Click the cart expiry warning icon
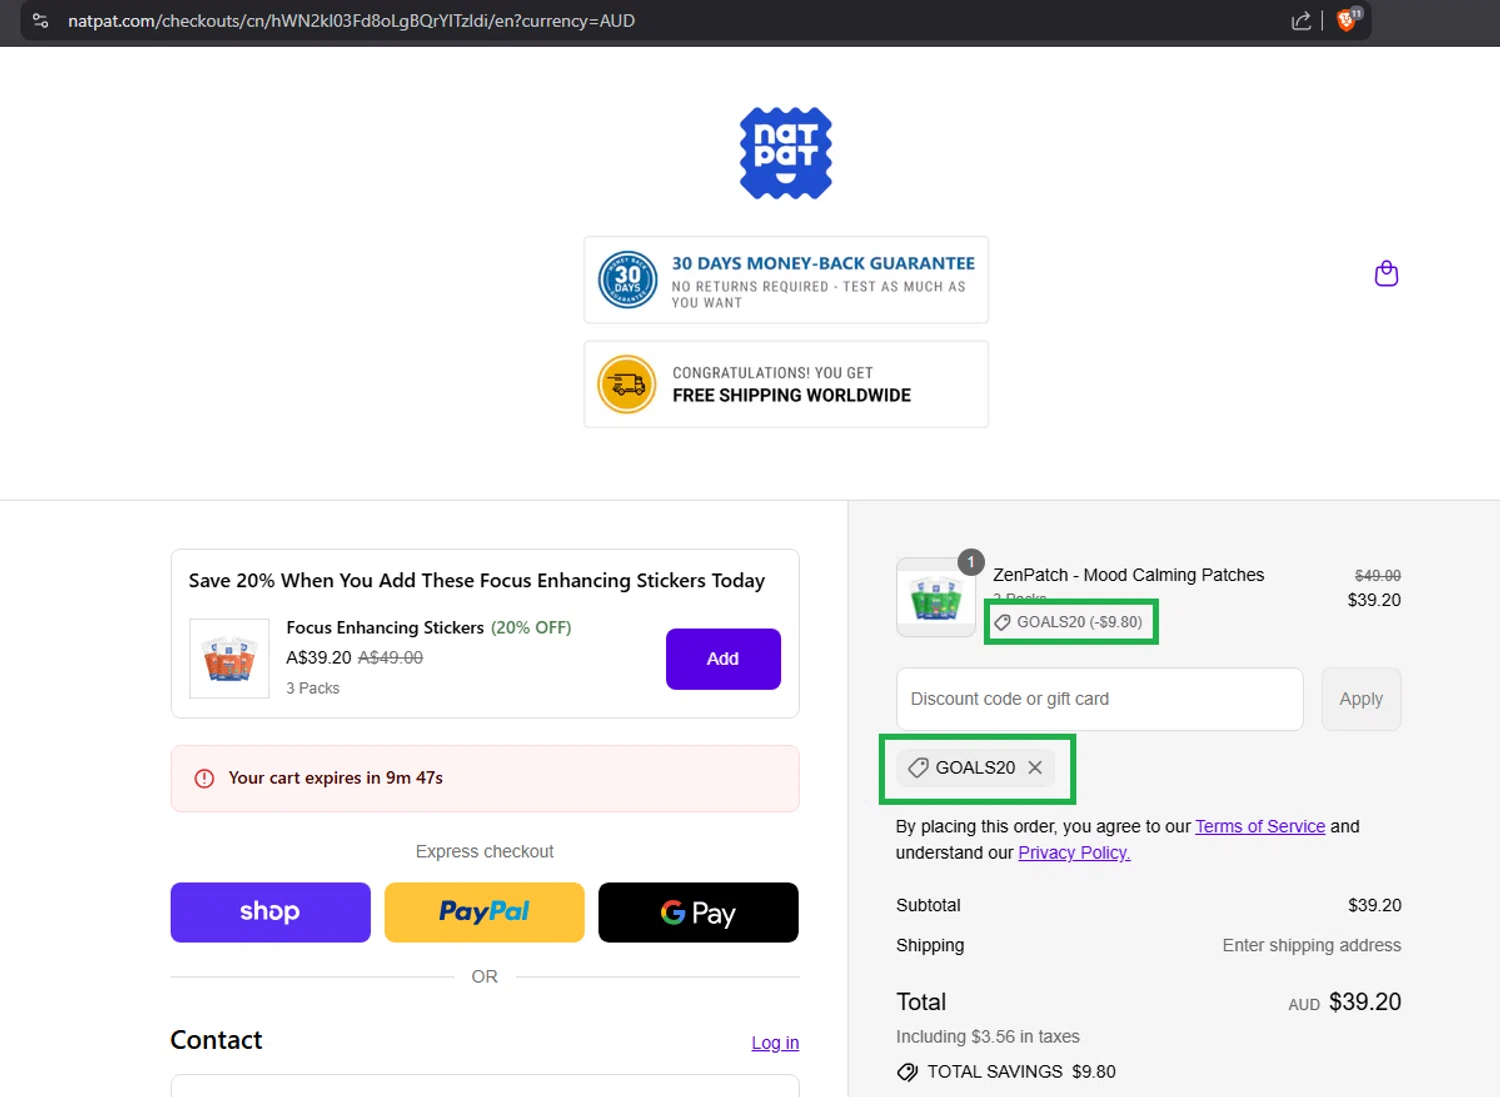The width and height of the screenshot is (1500, 1097). (204, 778)
